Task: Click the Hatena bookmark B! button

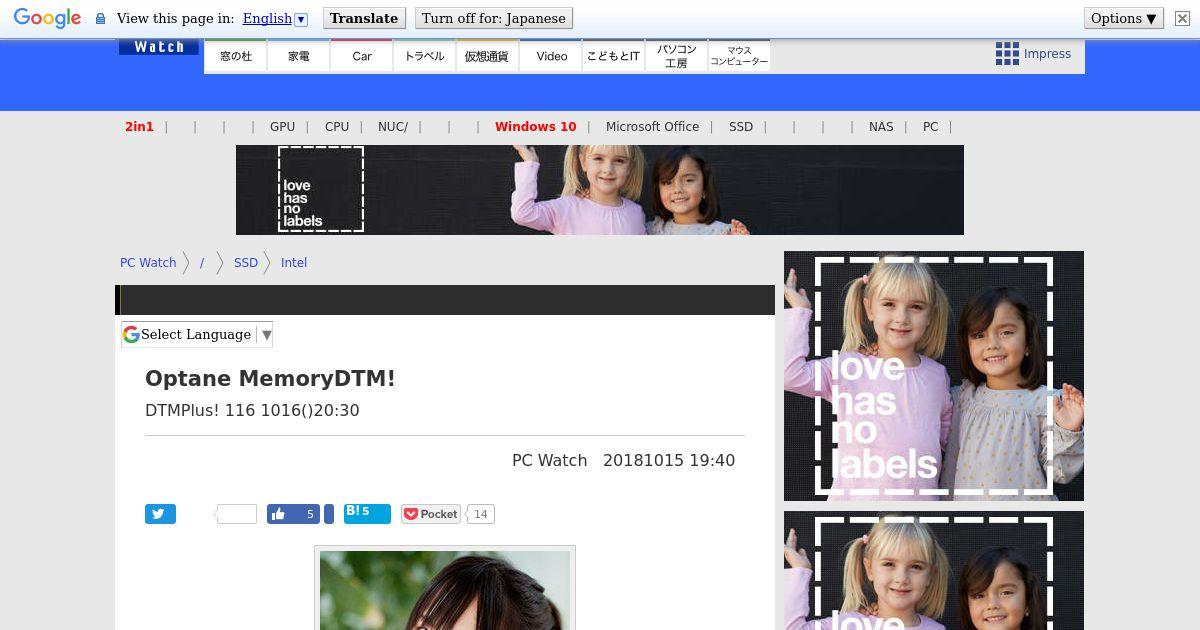Action: point(367,514)
